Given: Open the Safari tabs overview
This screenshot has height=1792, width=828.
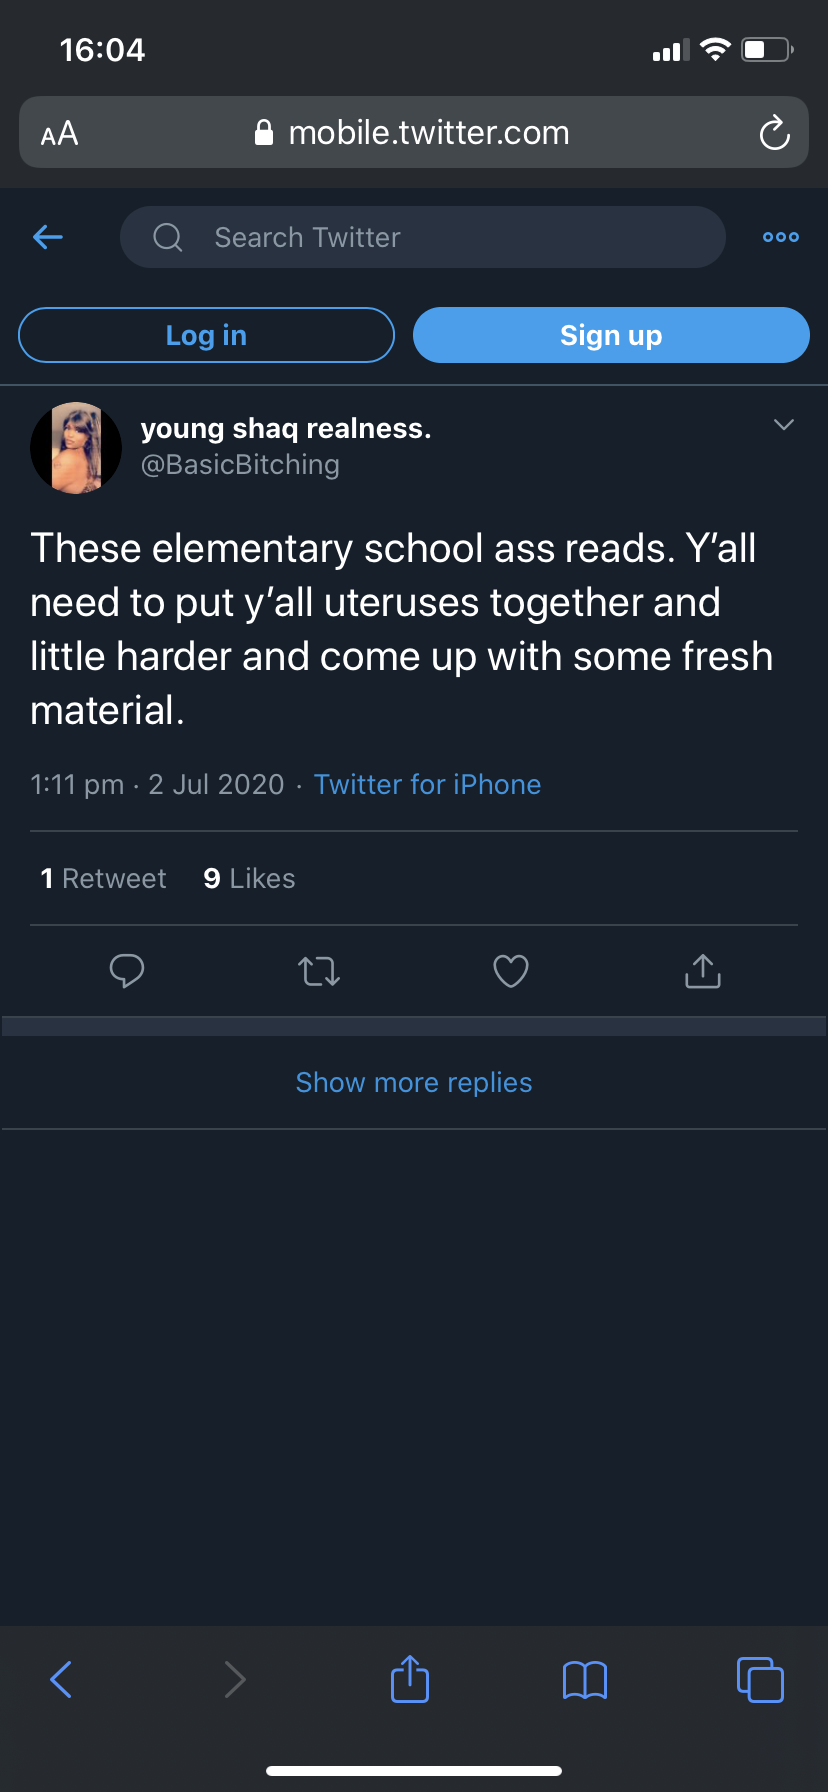Looking at the screenshot, I should click(x=760, y=1680).
